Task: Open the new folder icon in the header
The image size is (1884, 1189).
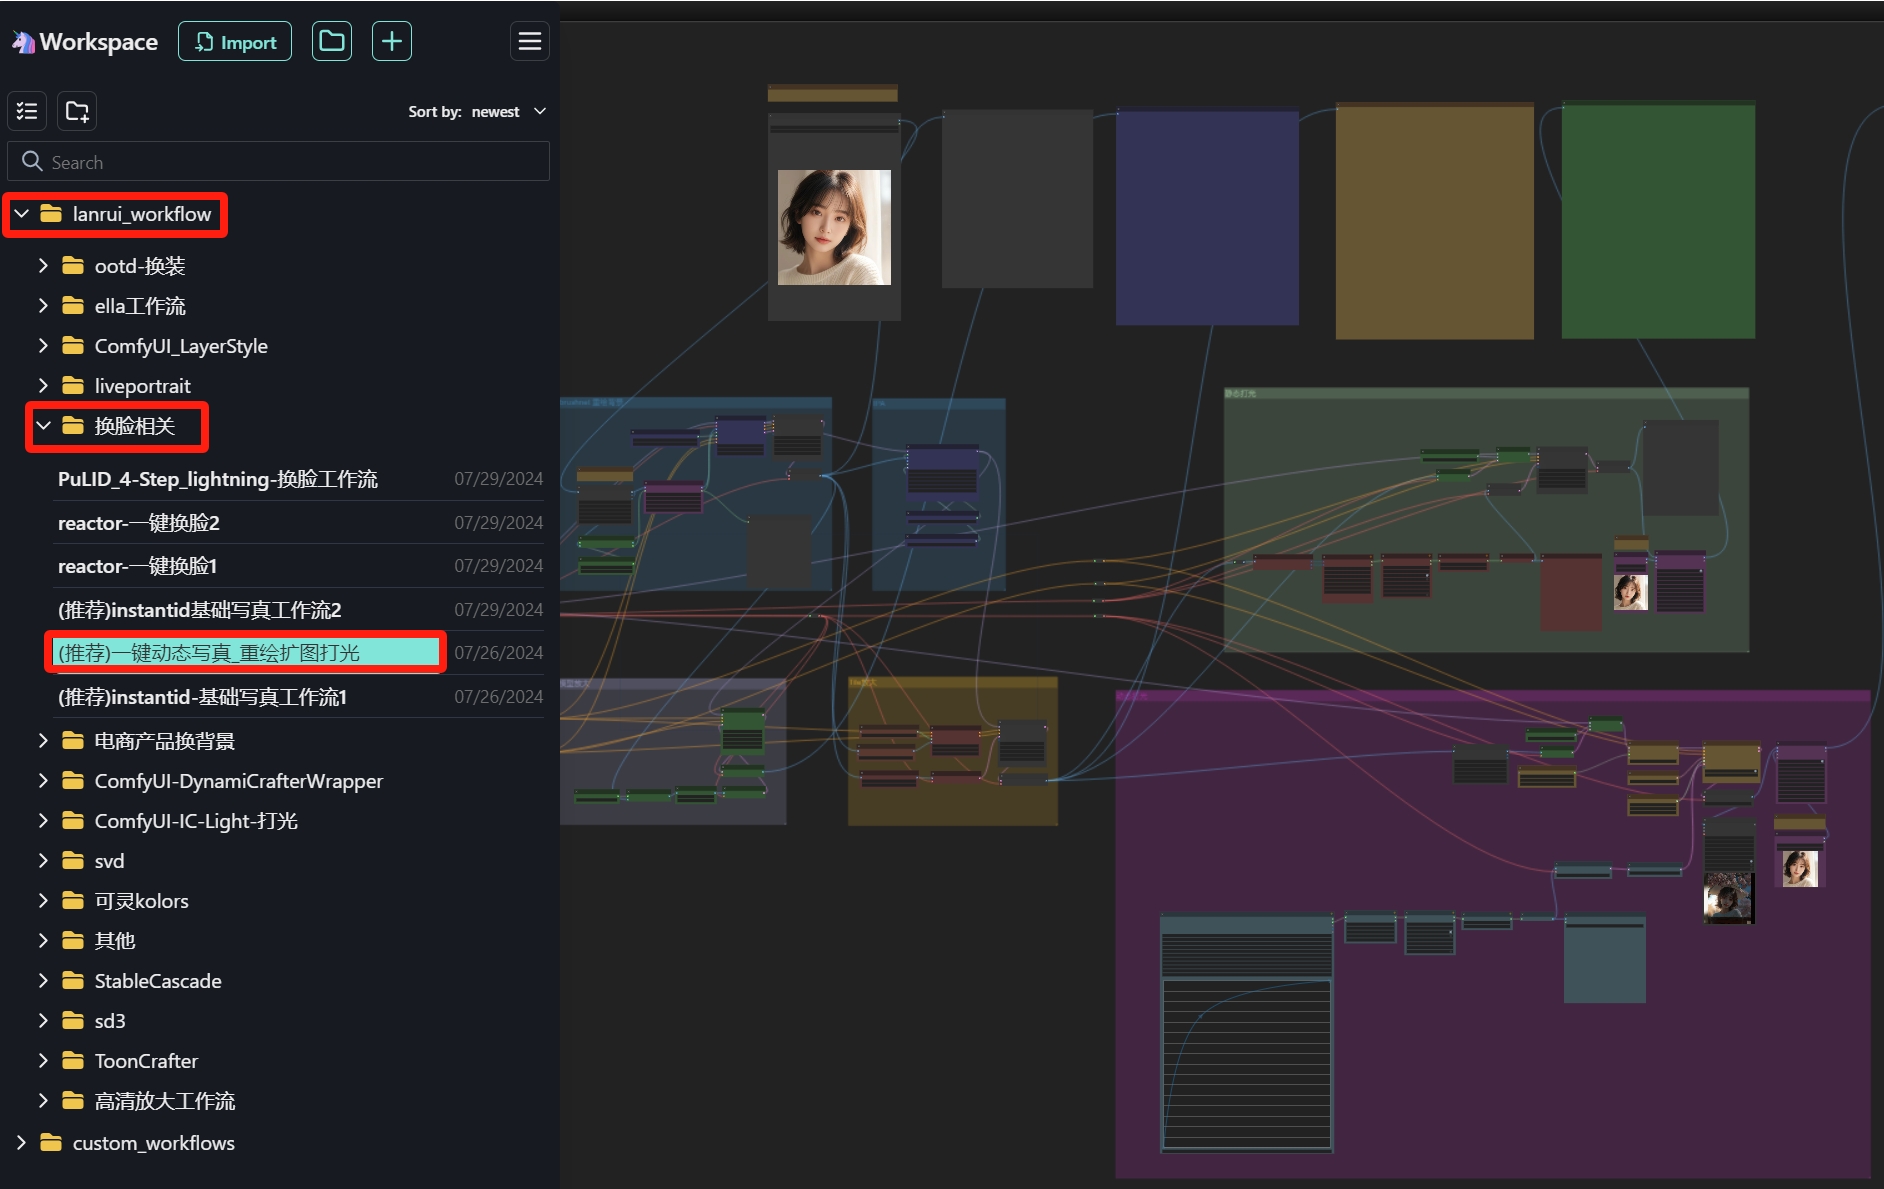Action: (x=331, y=42)
